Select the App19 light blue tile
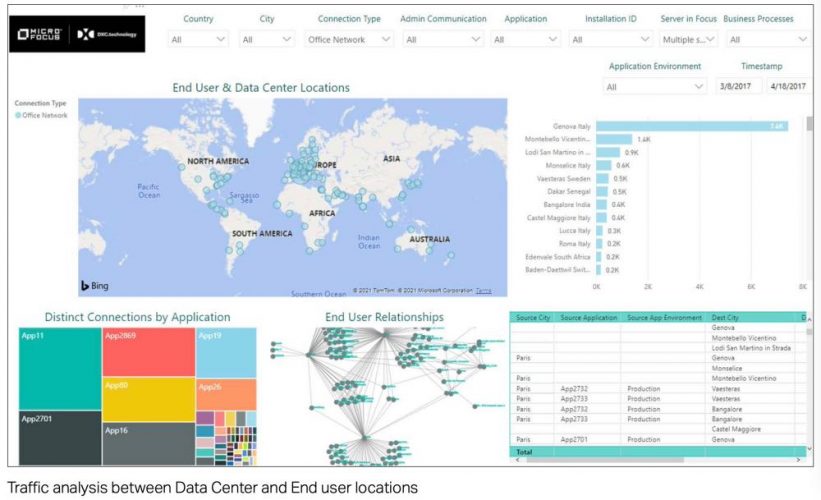This screenshot has width=821, height=500. coord(226,353)
